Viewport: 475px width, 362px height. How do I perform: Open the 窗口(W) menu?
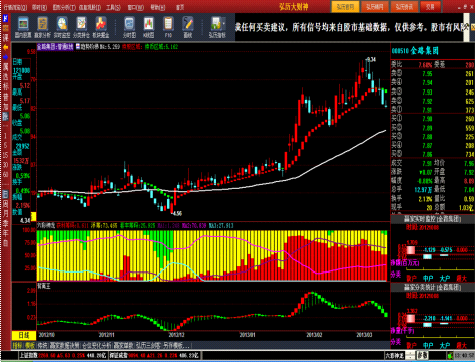(x=136, y=7)
